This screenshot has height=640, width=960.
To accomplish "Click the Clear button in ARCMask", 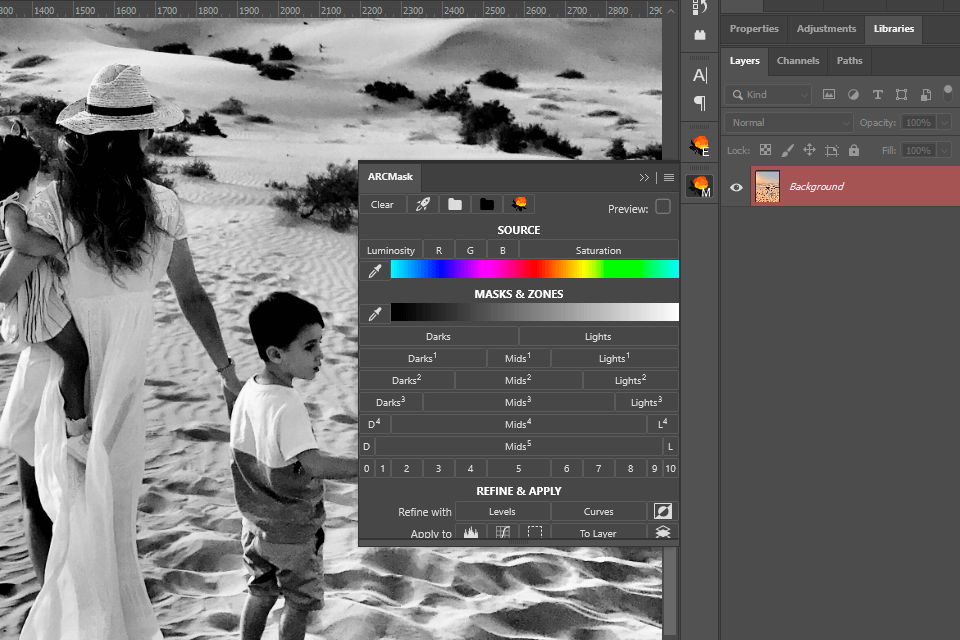I will pos(382,204).
